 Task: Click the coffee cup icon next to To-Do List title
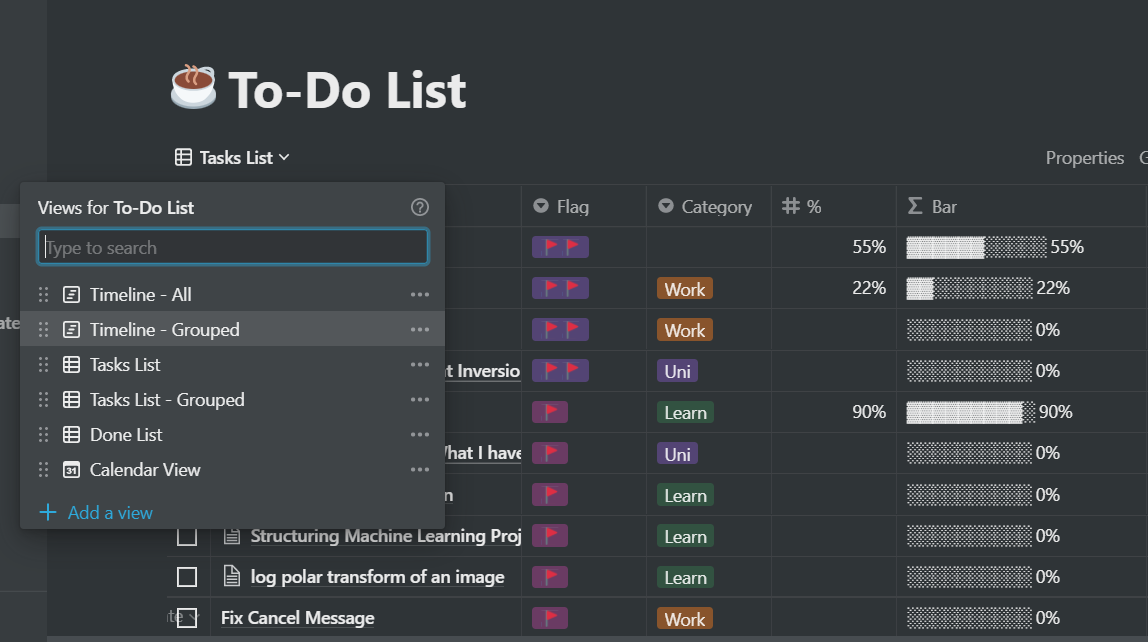[193, 88]
